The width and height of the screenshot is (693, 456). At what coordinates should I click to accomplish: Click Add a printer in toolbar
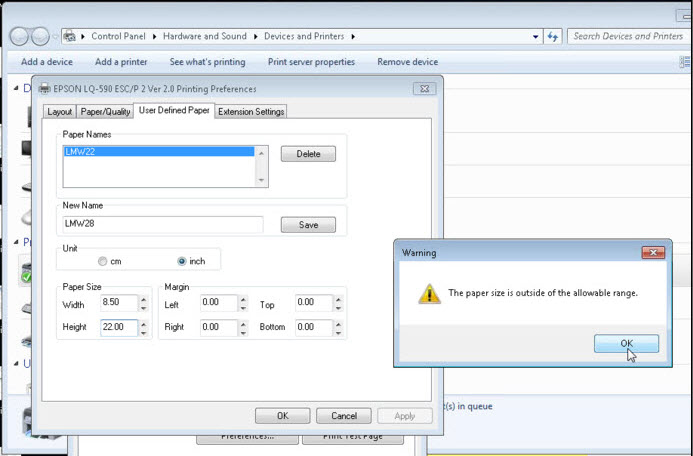pos(122,62)
